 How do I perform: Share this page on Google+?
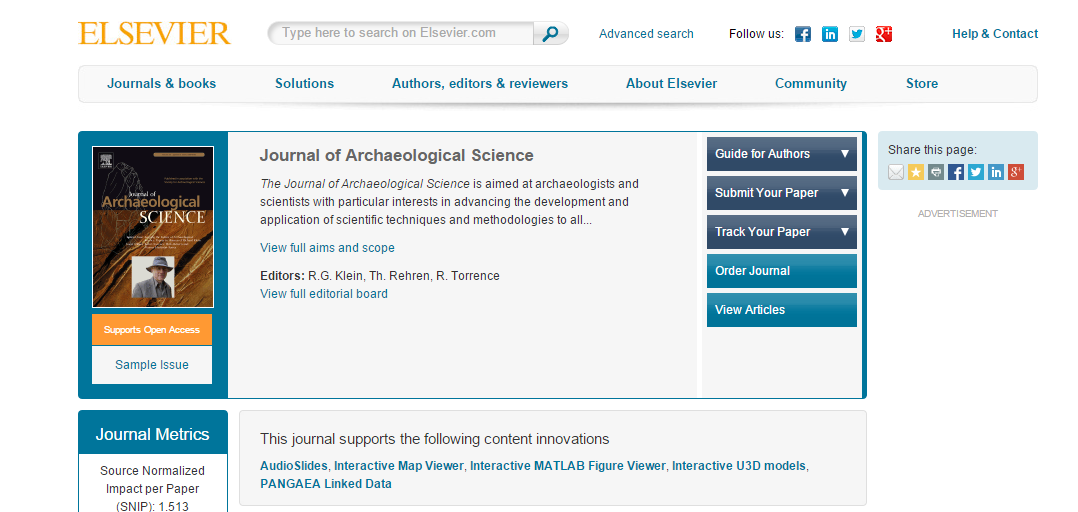(x=1016, y=172)
